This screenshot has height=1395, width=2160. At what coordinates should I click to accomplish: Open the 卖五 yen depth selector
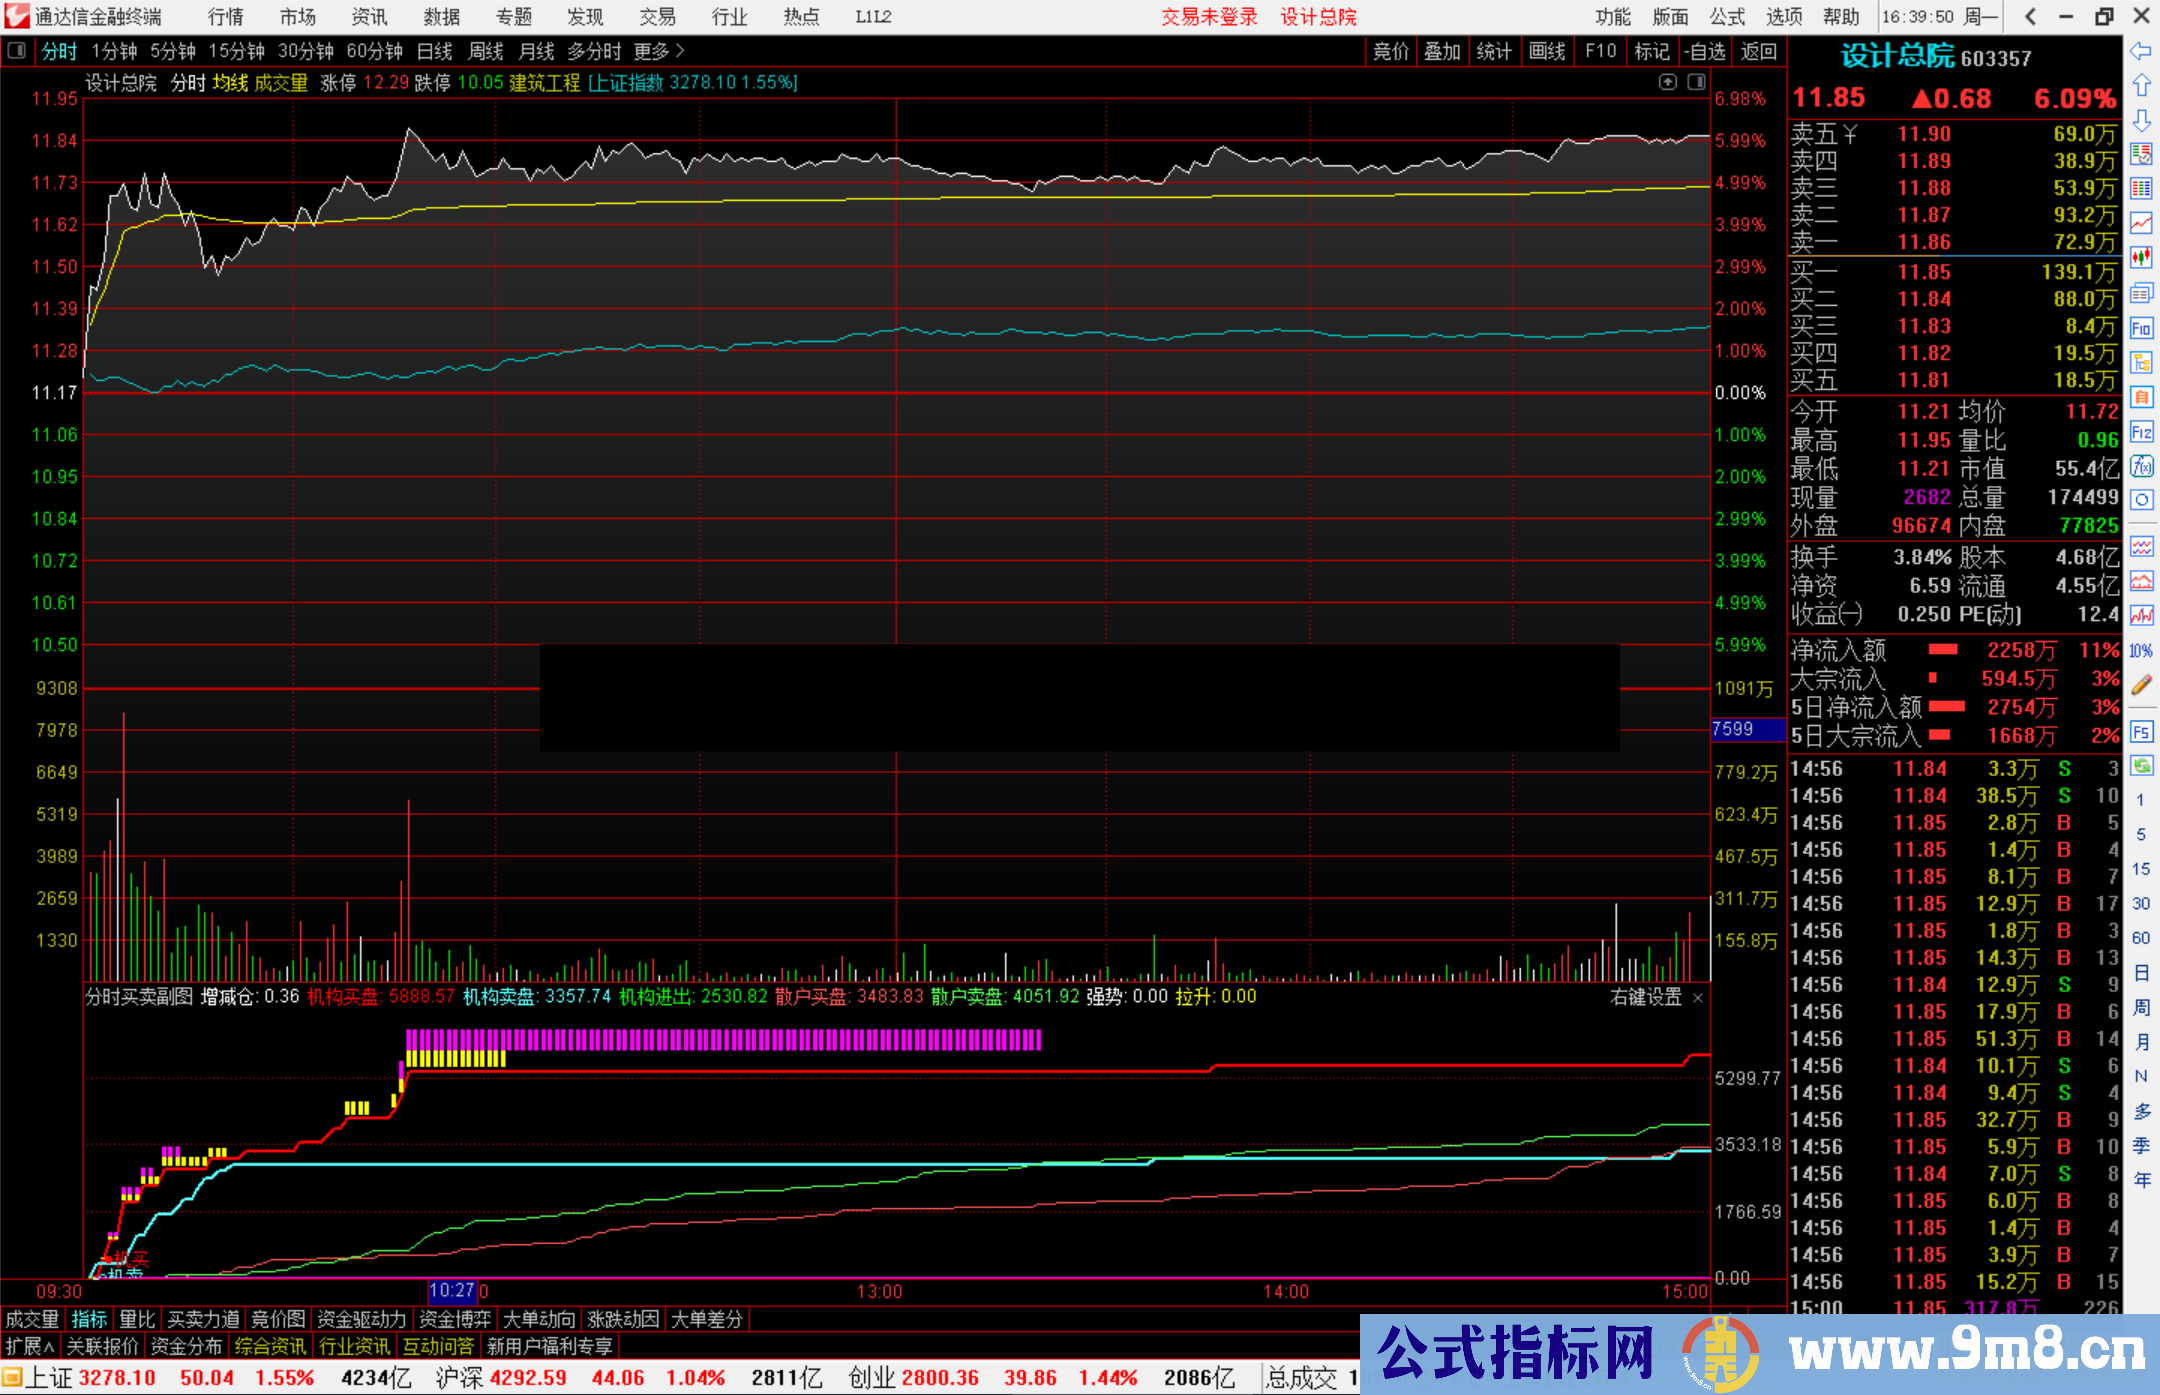click(1850, 134)
